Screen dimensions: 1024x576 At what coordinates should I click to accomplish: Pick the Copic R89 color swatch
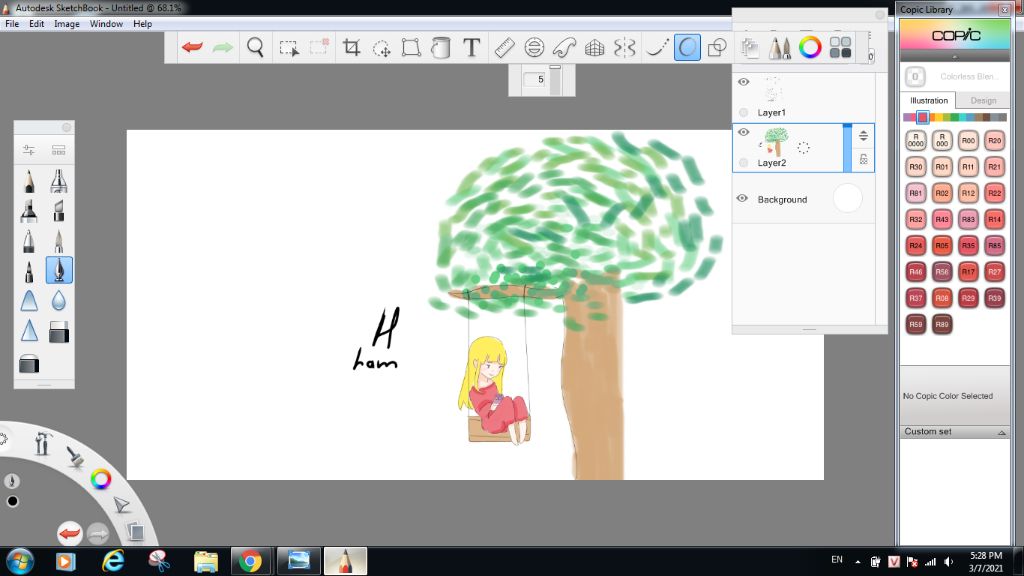coord(942,324)
